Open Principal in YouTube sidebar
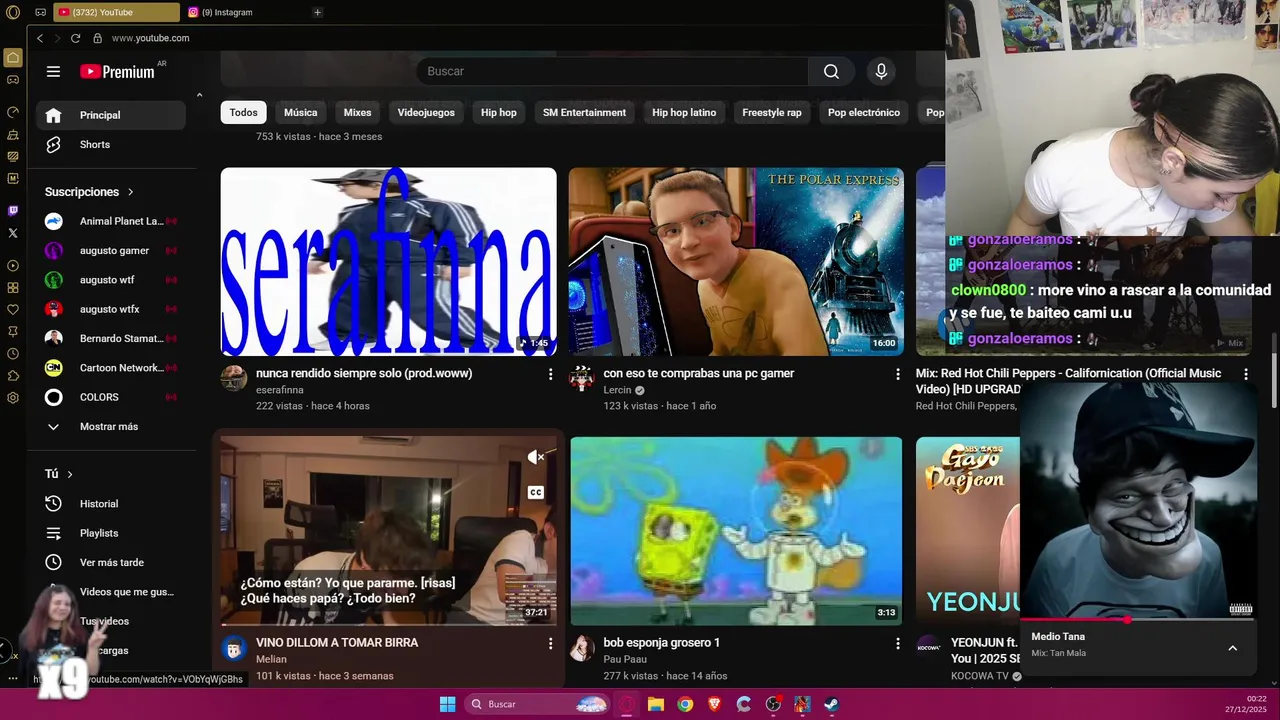 [x=110, y=115]
